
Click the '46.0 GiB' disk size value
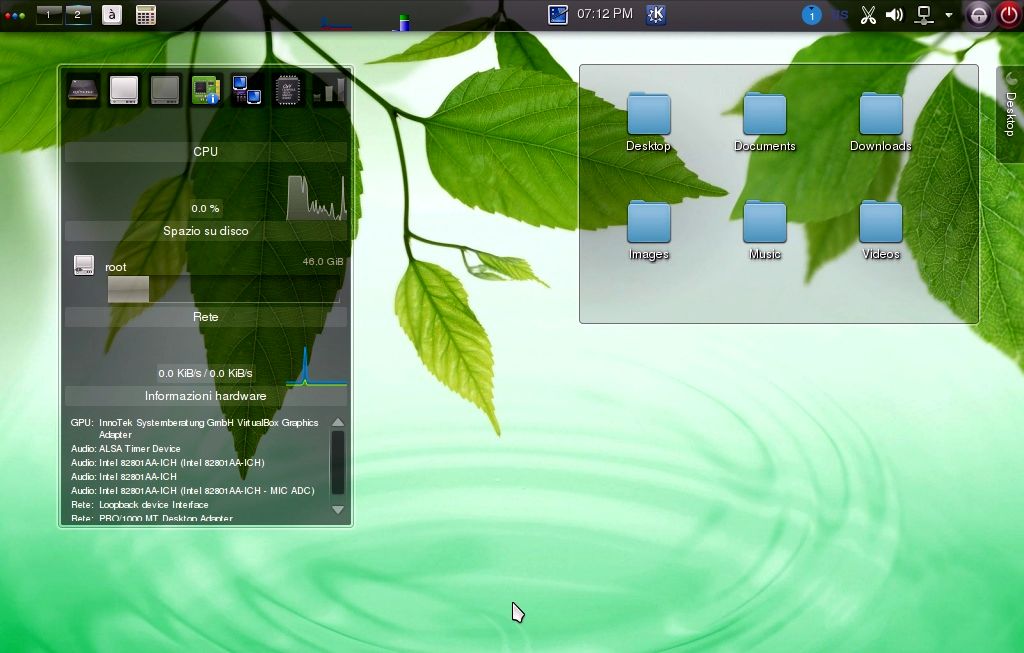[323, 261]
